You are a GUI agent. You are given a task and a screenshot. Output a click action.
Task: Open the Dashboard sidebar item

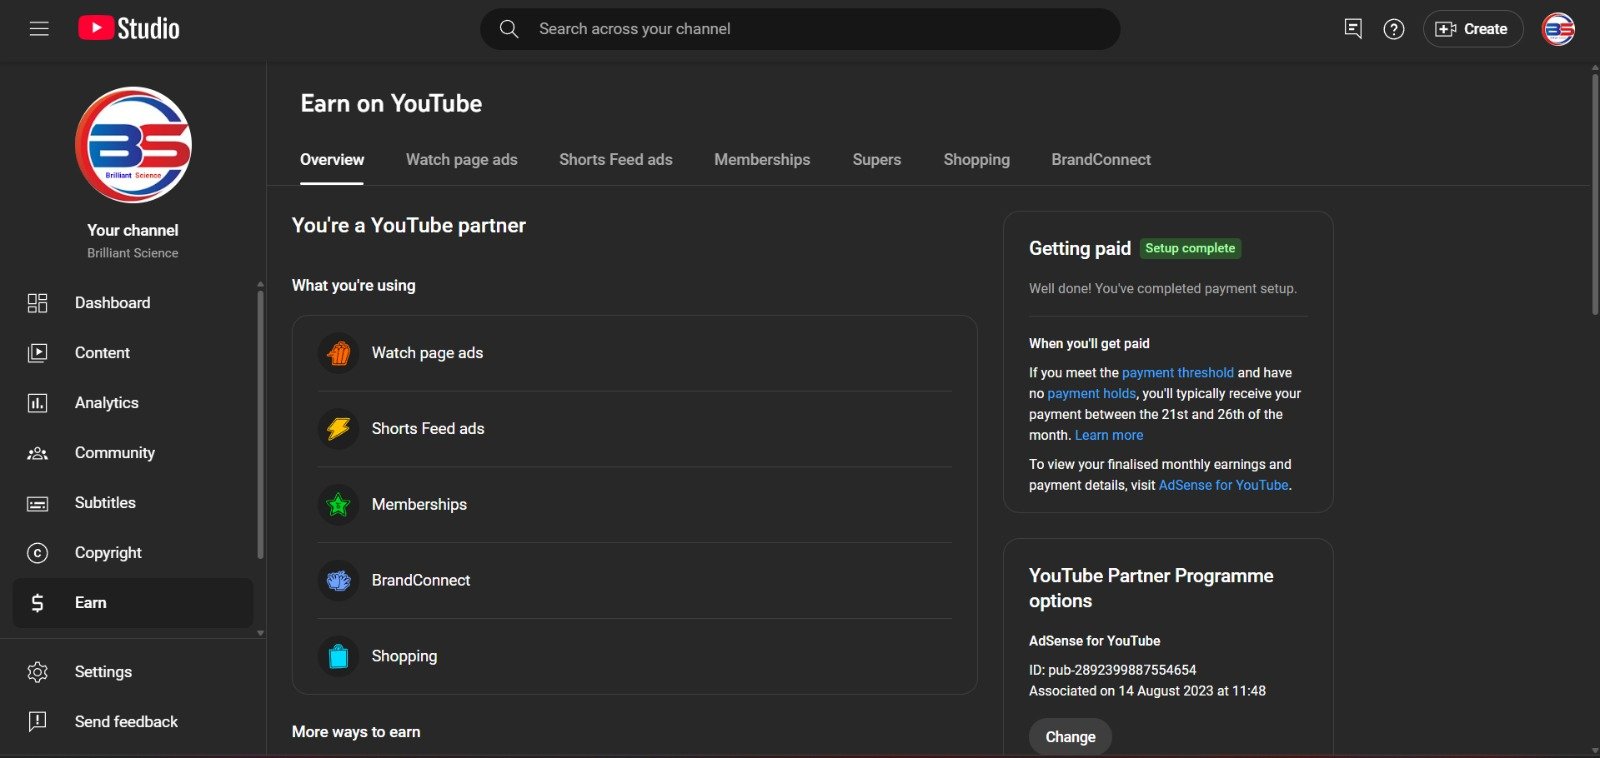(132, 303)
